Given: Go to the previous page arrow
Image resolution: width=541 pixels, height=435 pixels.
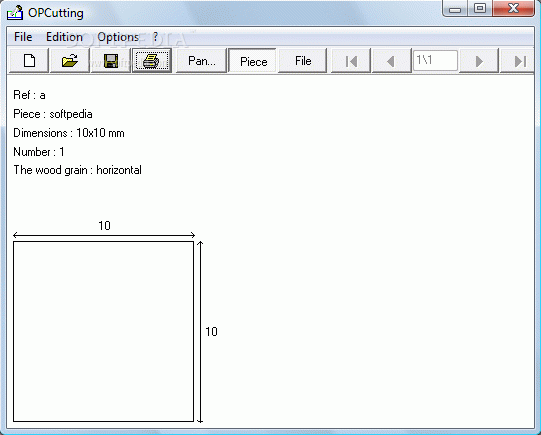Looking at the screenshot, I should pos(391,61).
